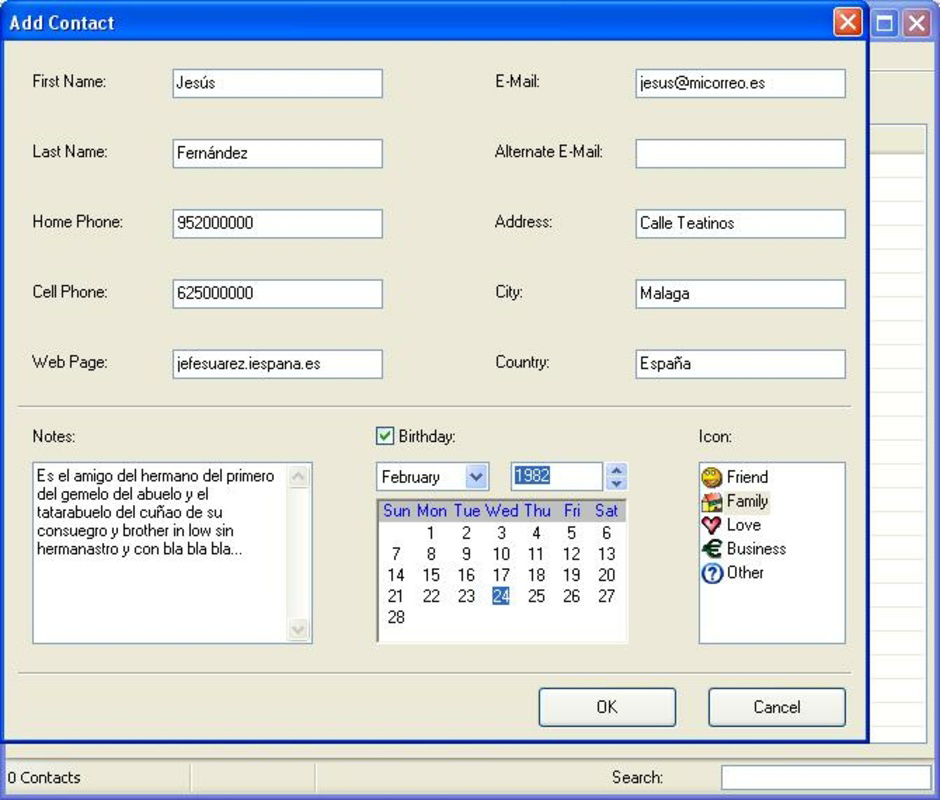Choose day 28 in the calendar
Image resolution: width=940 pixels, height=800 pixels.
tap(396, 617)
